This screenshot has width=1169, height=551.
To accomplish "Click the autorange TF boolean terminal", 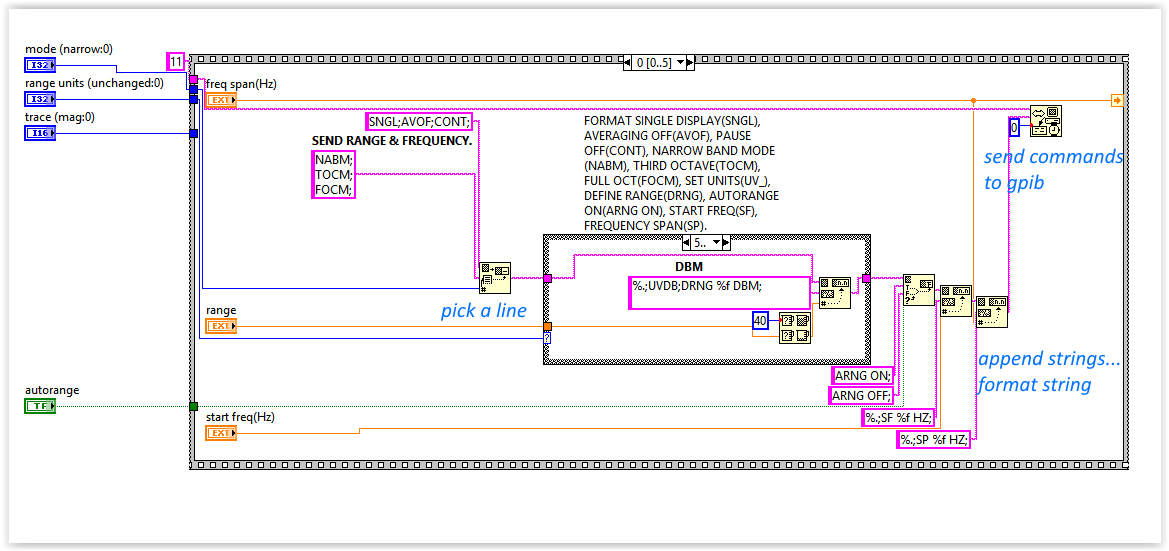I will coord(40,406).
